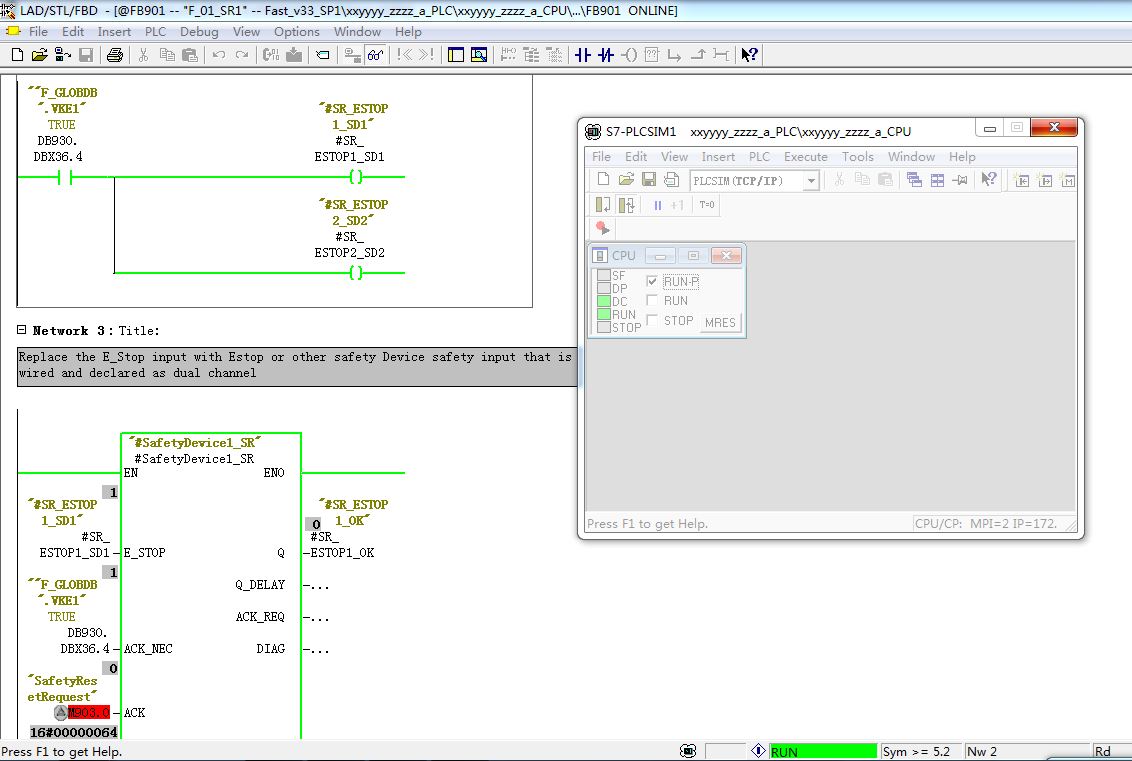1132x761 pixels.
Task: Open the Options menu
Action: click(x=297, y=32)
